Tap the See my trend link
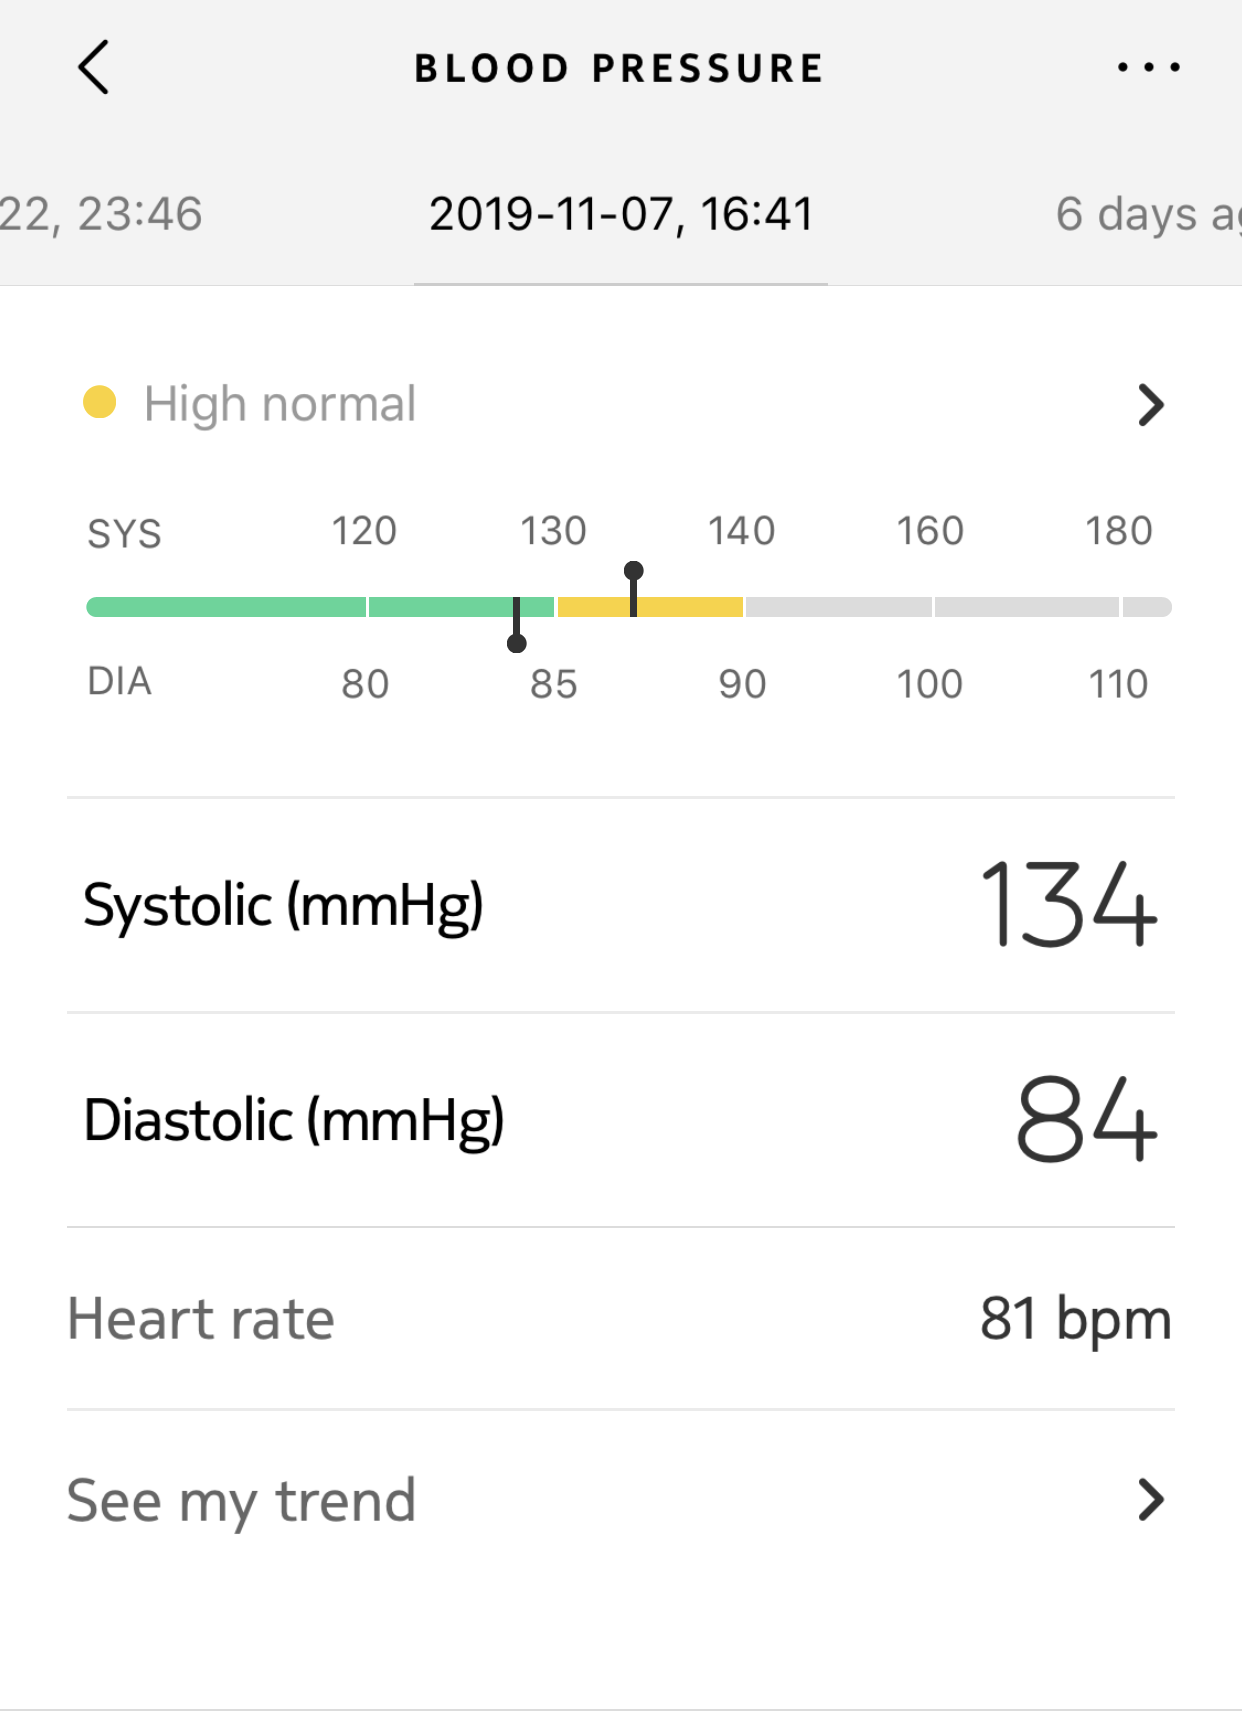 point(241,1501)
